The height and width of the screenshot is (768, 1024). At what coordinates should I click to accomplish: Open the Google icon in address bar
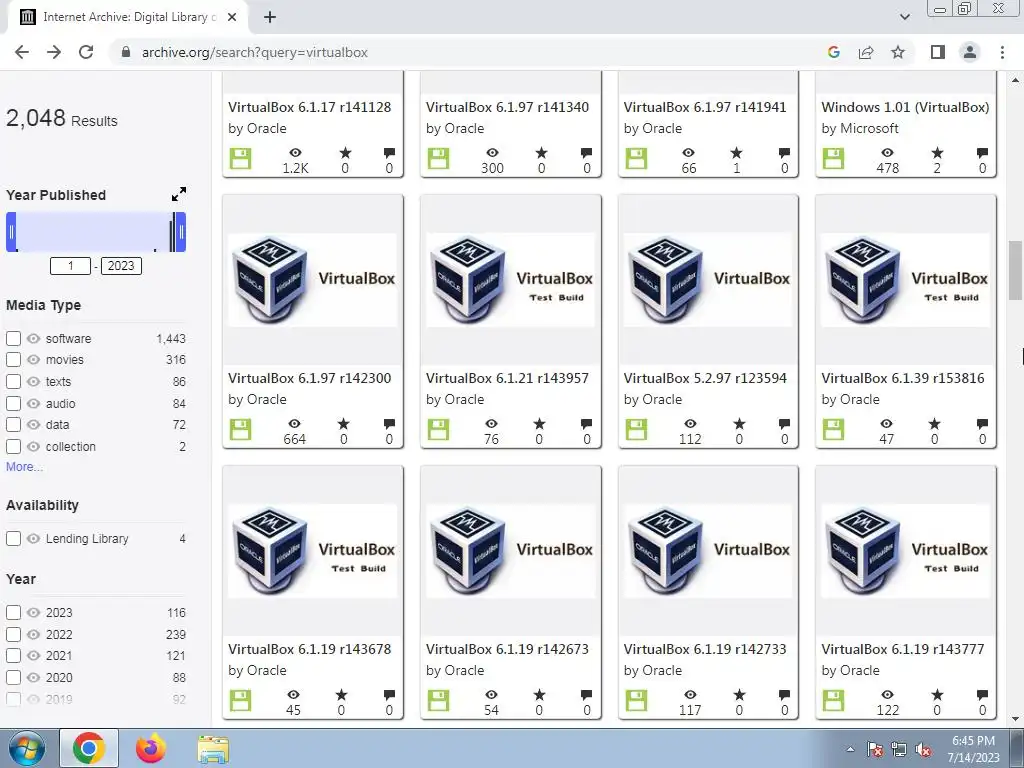(833, 52)
